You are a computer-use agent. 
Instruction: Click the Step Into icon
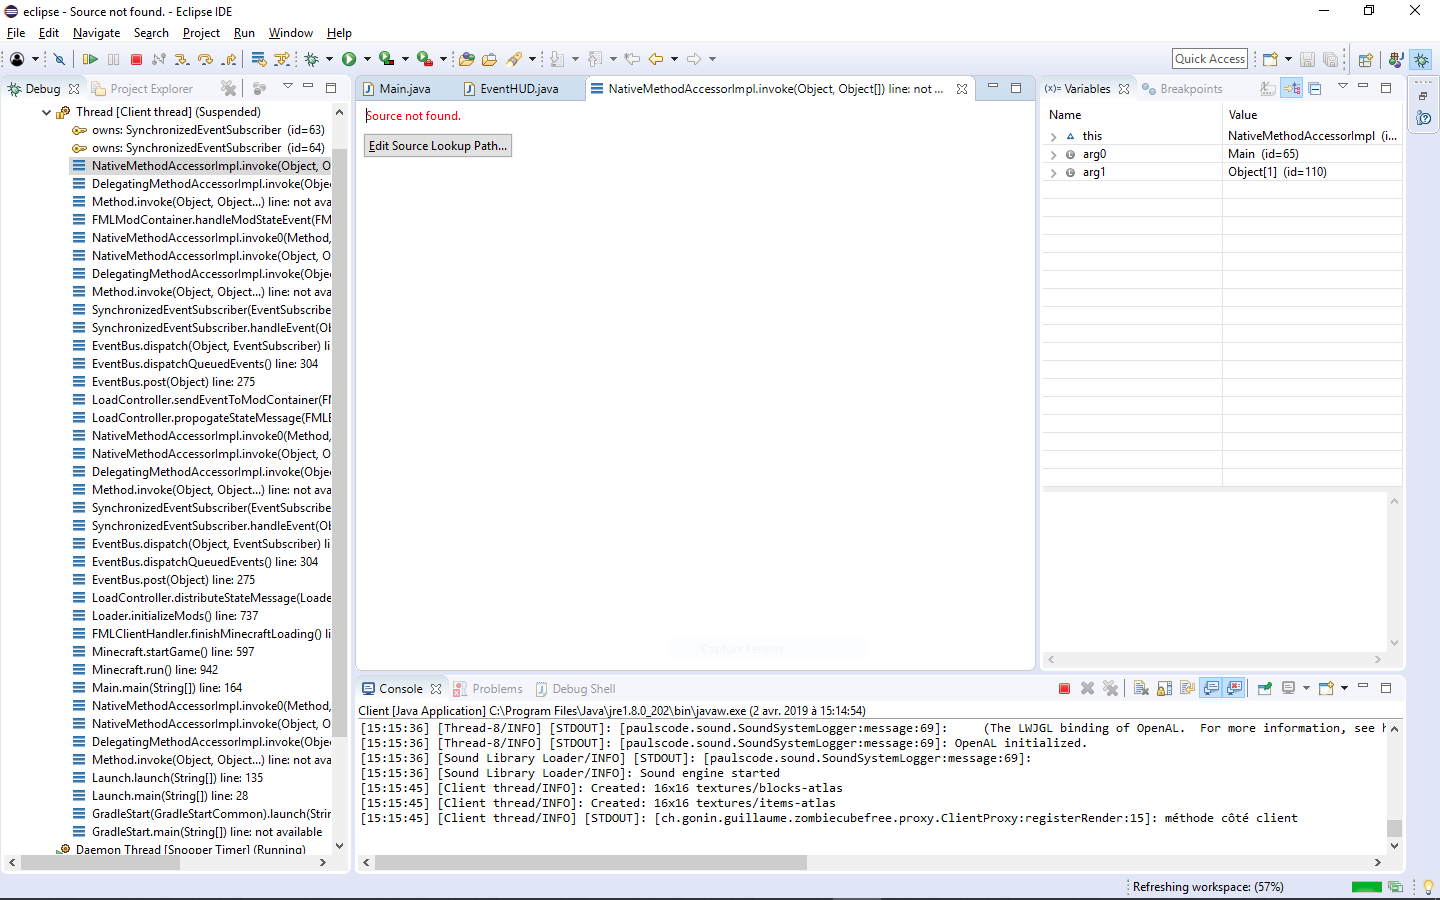(182, 60)
